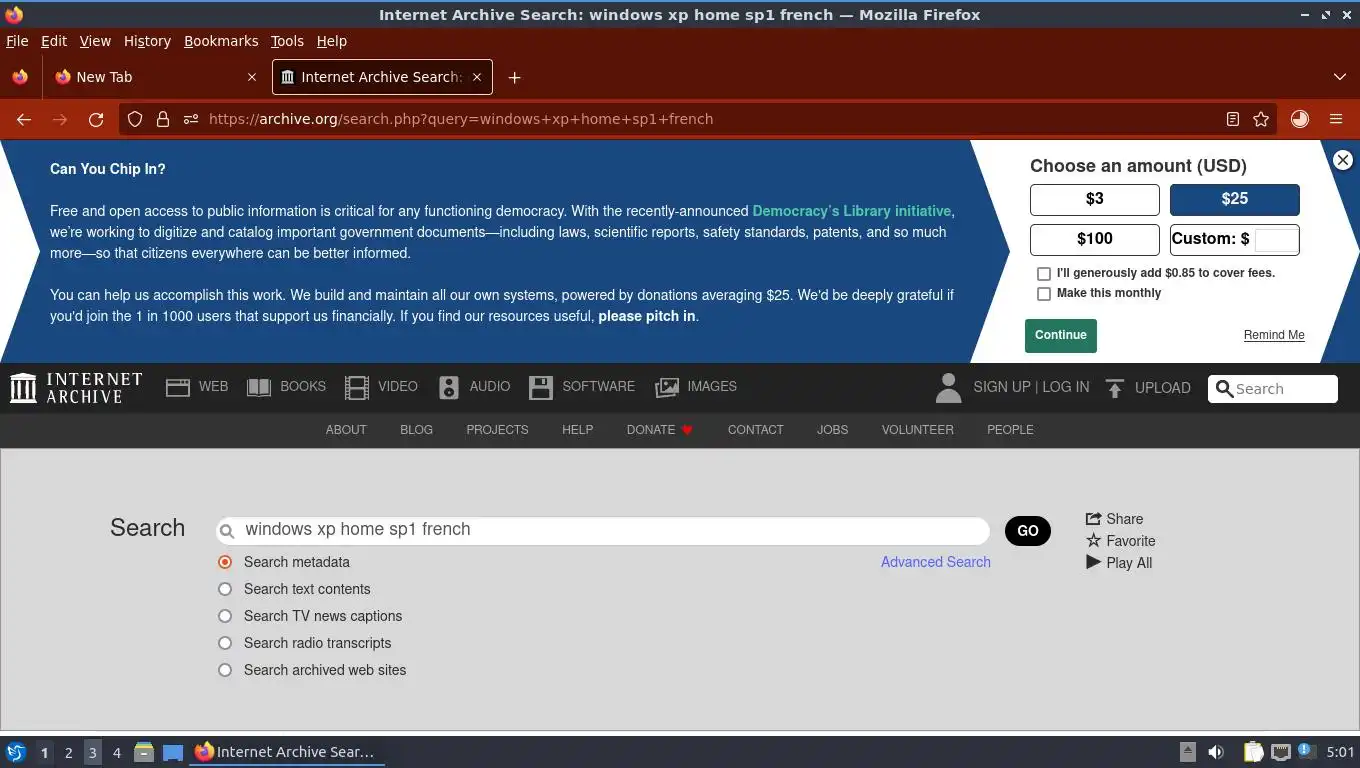Open the Bookmarks menu
The image size is (1360, 768).
click(221, 41)
